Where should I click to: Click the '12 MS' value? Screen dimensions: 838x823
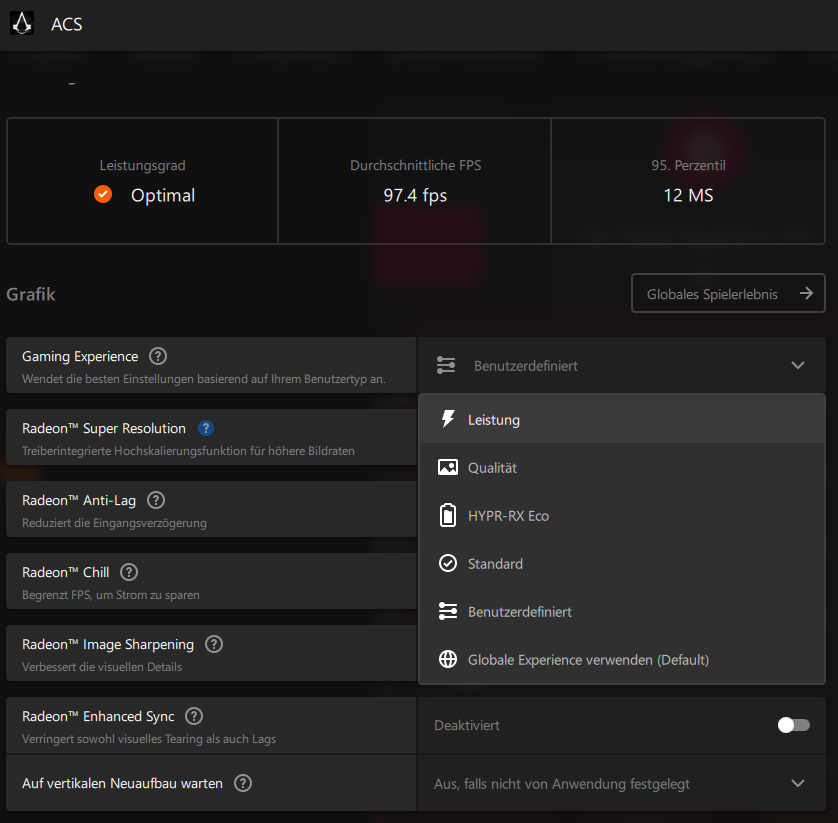(688, 195)
